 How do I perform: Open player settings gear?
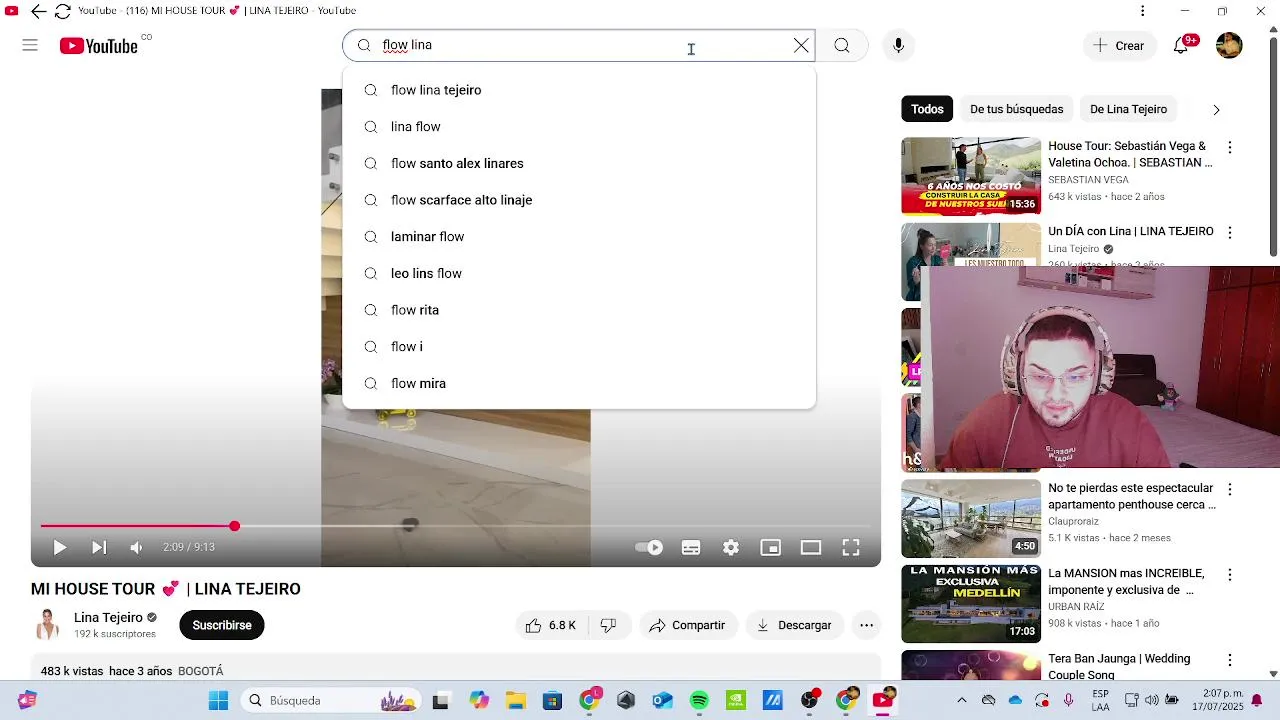pos(731,547)
